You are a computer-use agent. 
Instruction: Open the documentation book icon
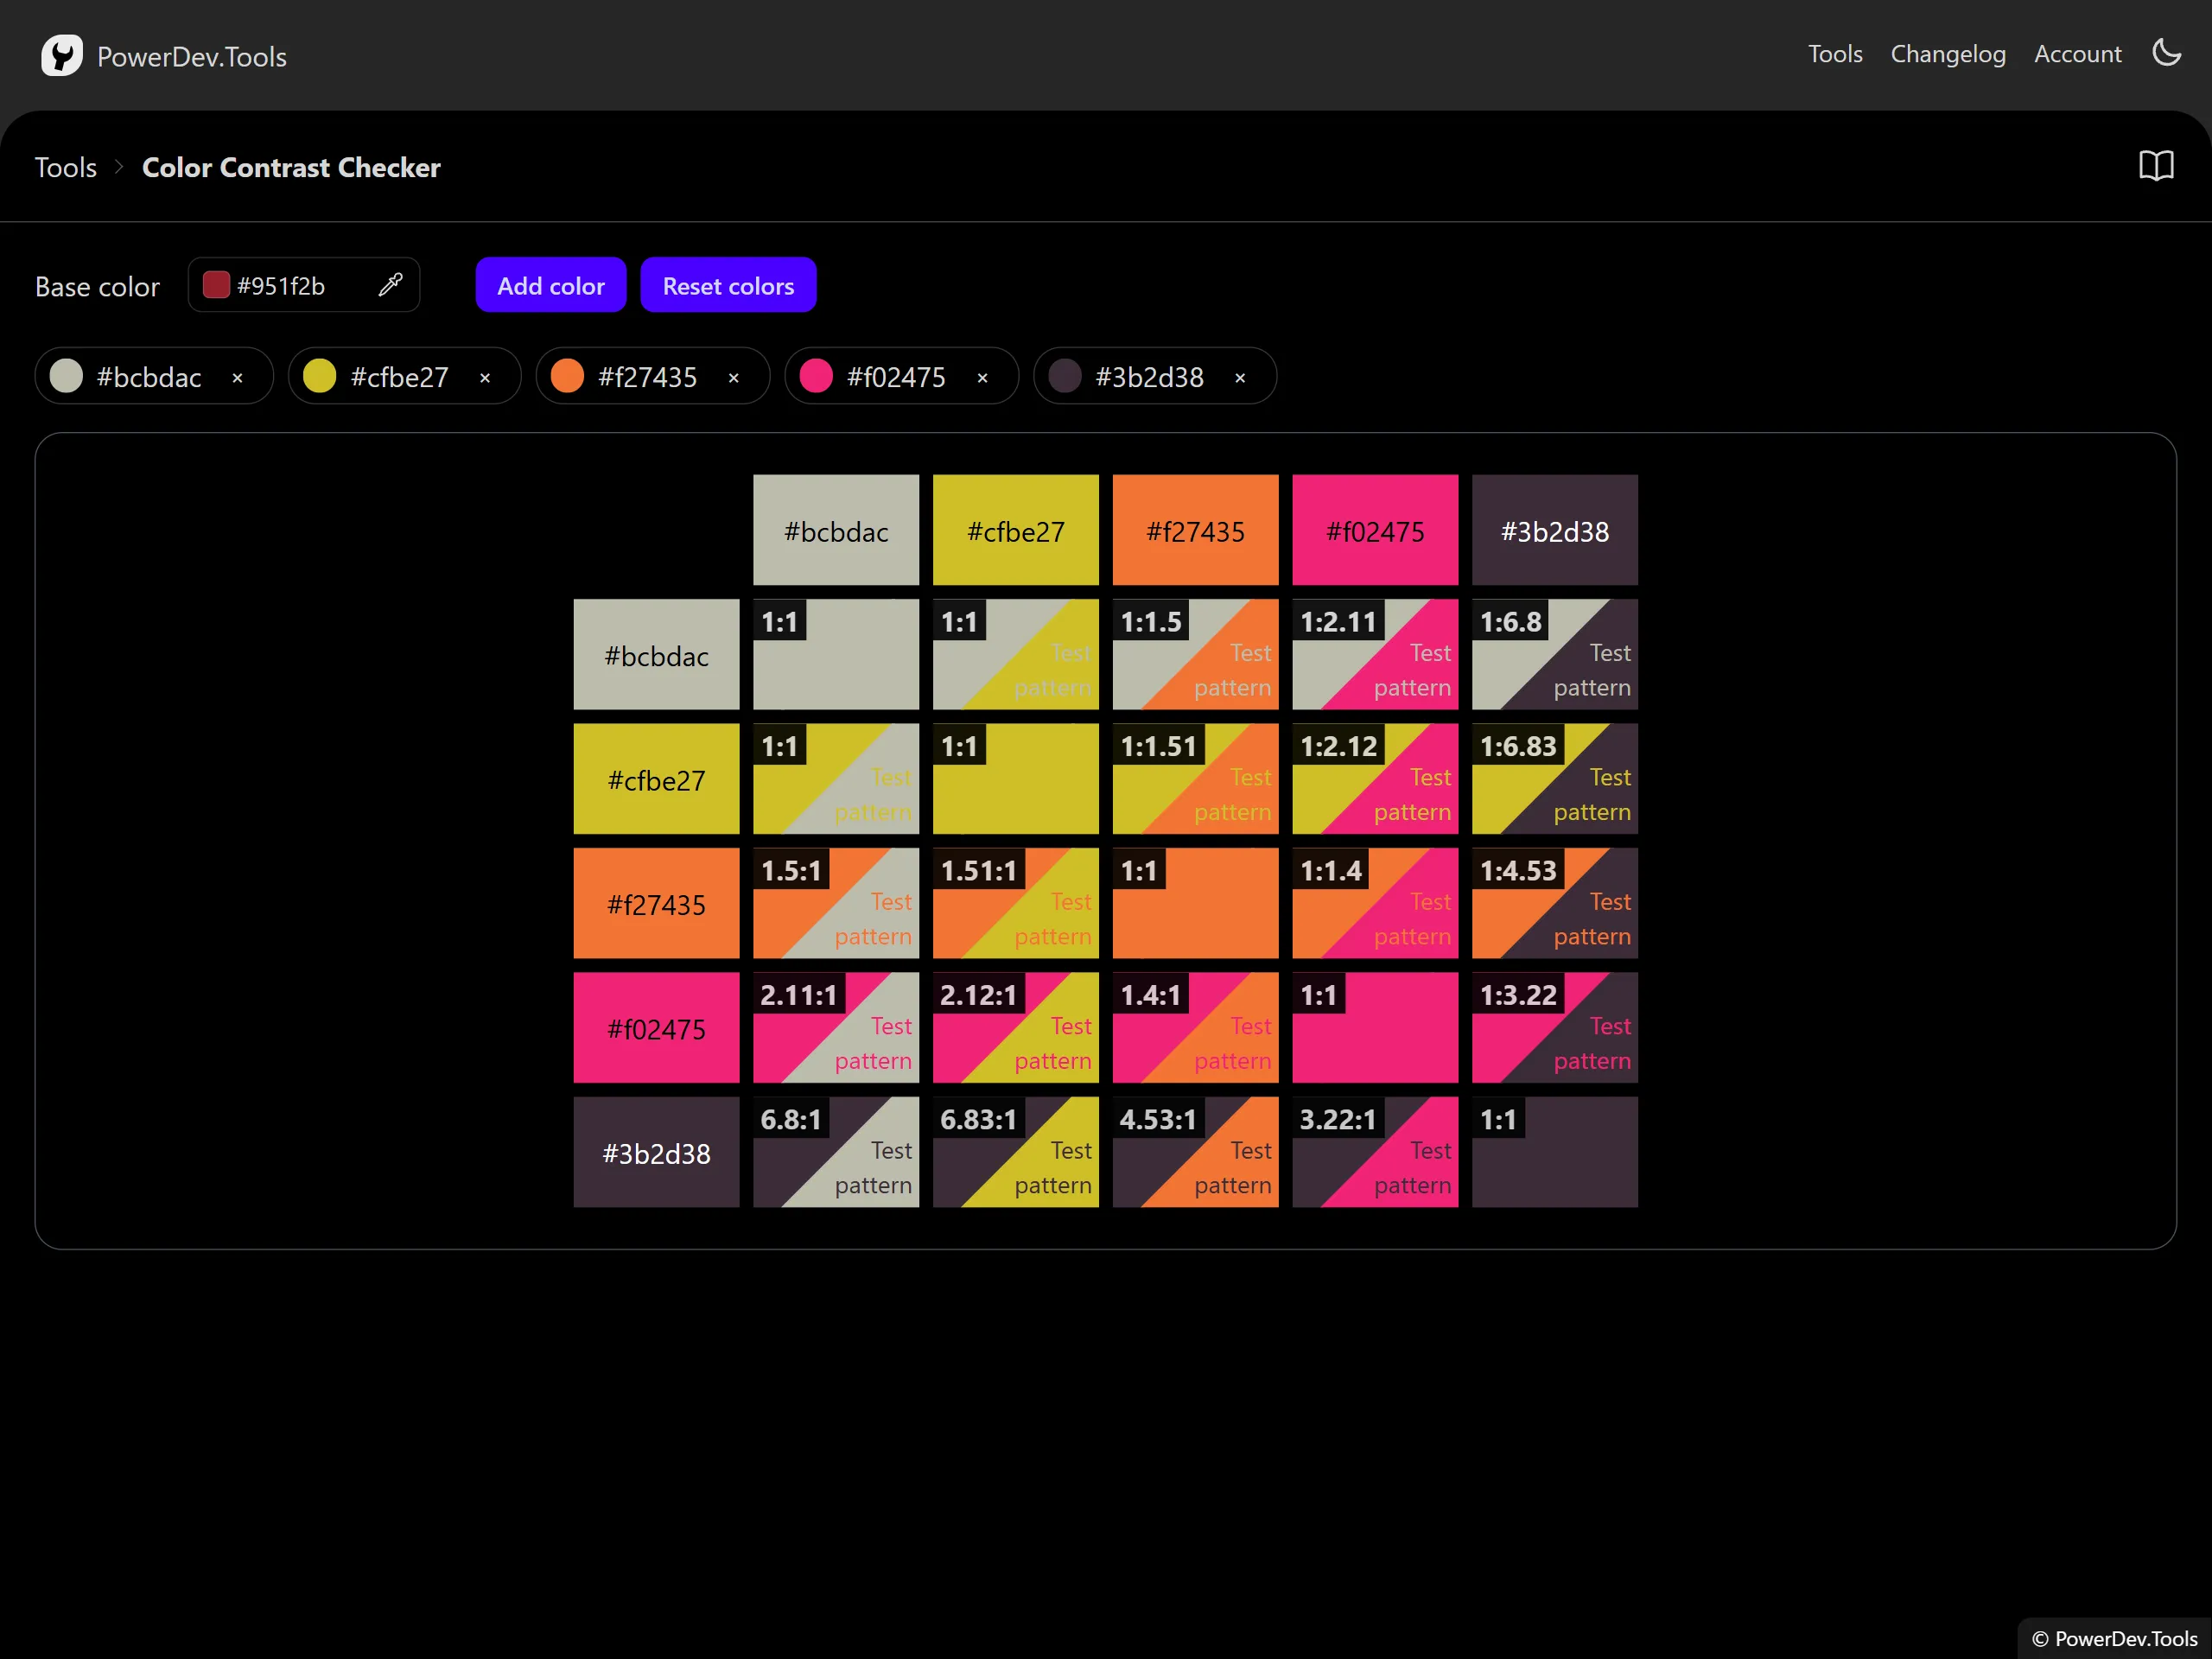click(x=2156, y=166)
